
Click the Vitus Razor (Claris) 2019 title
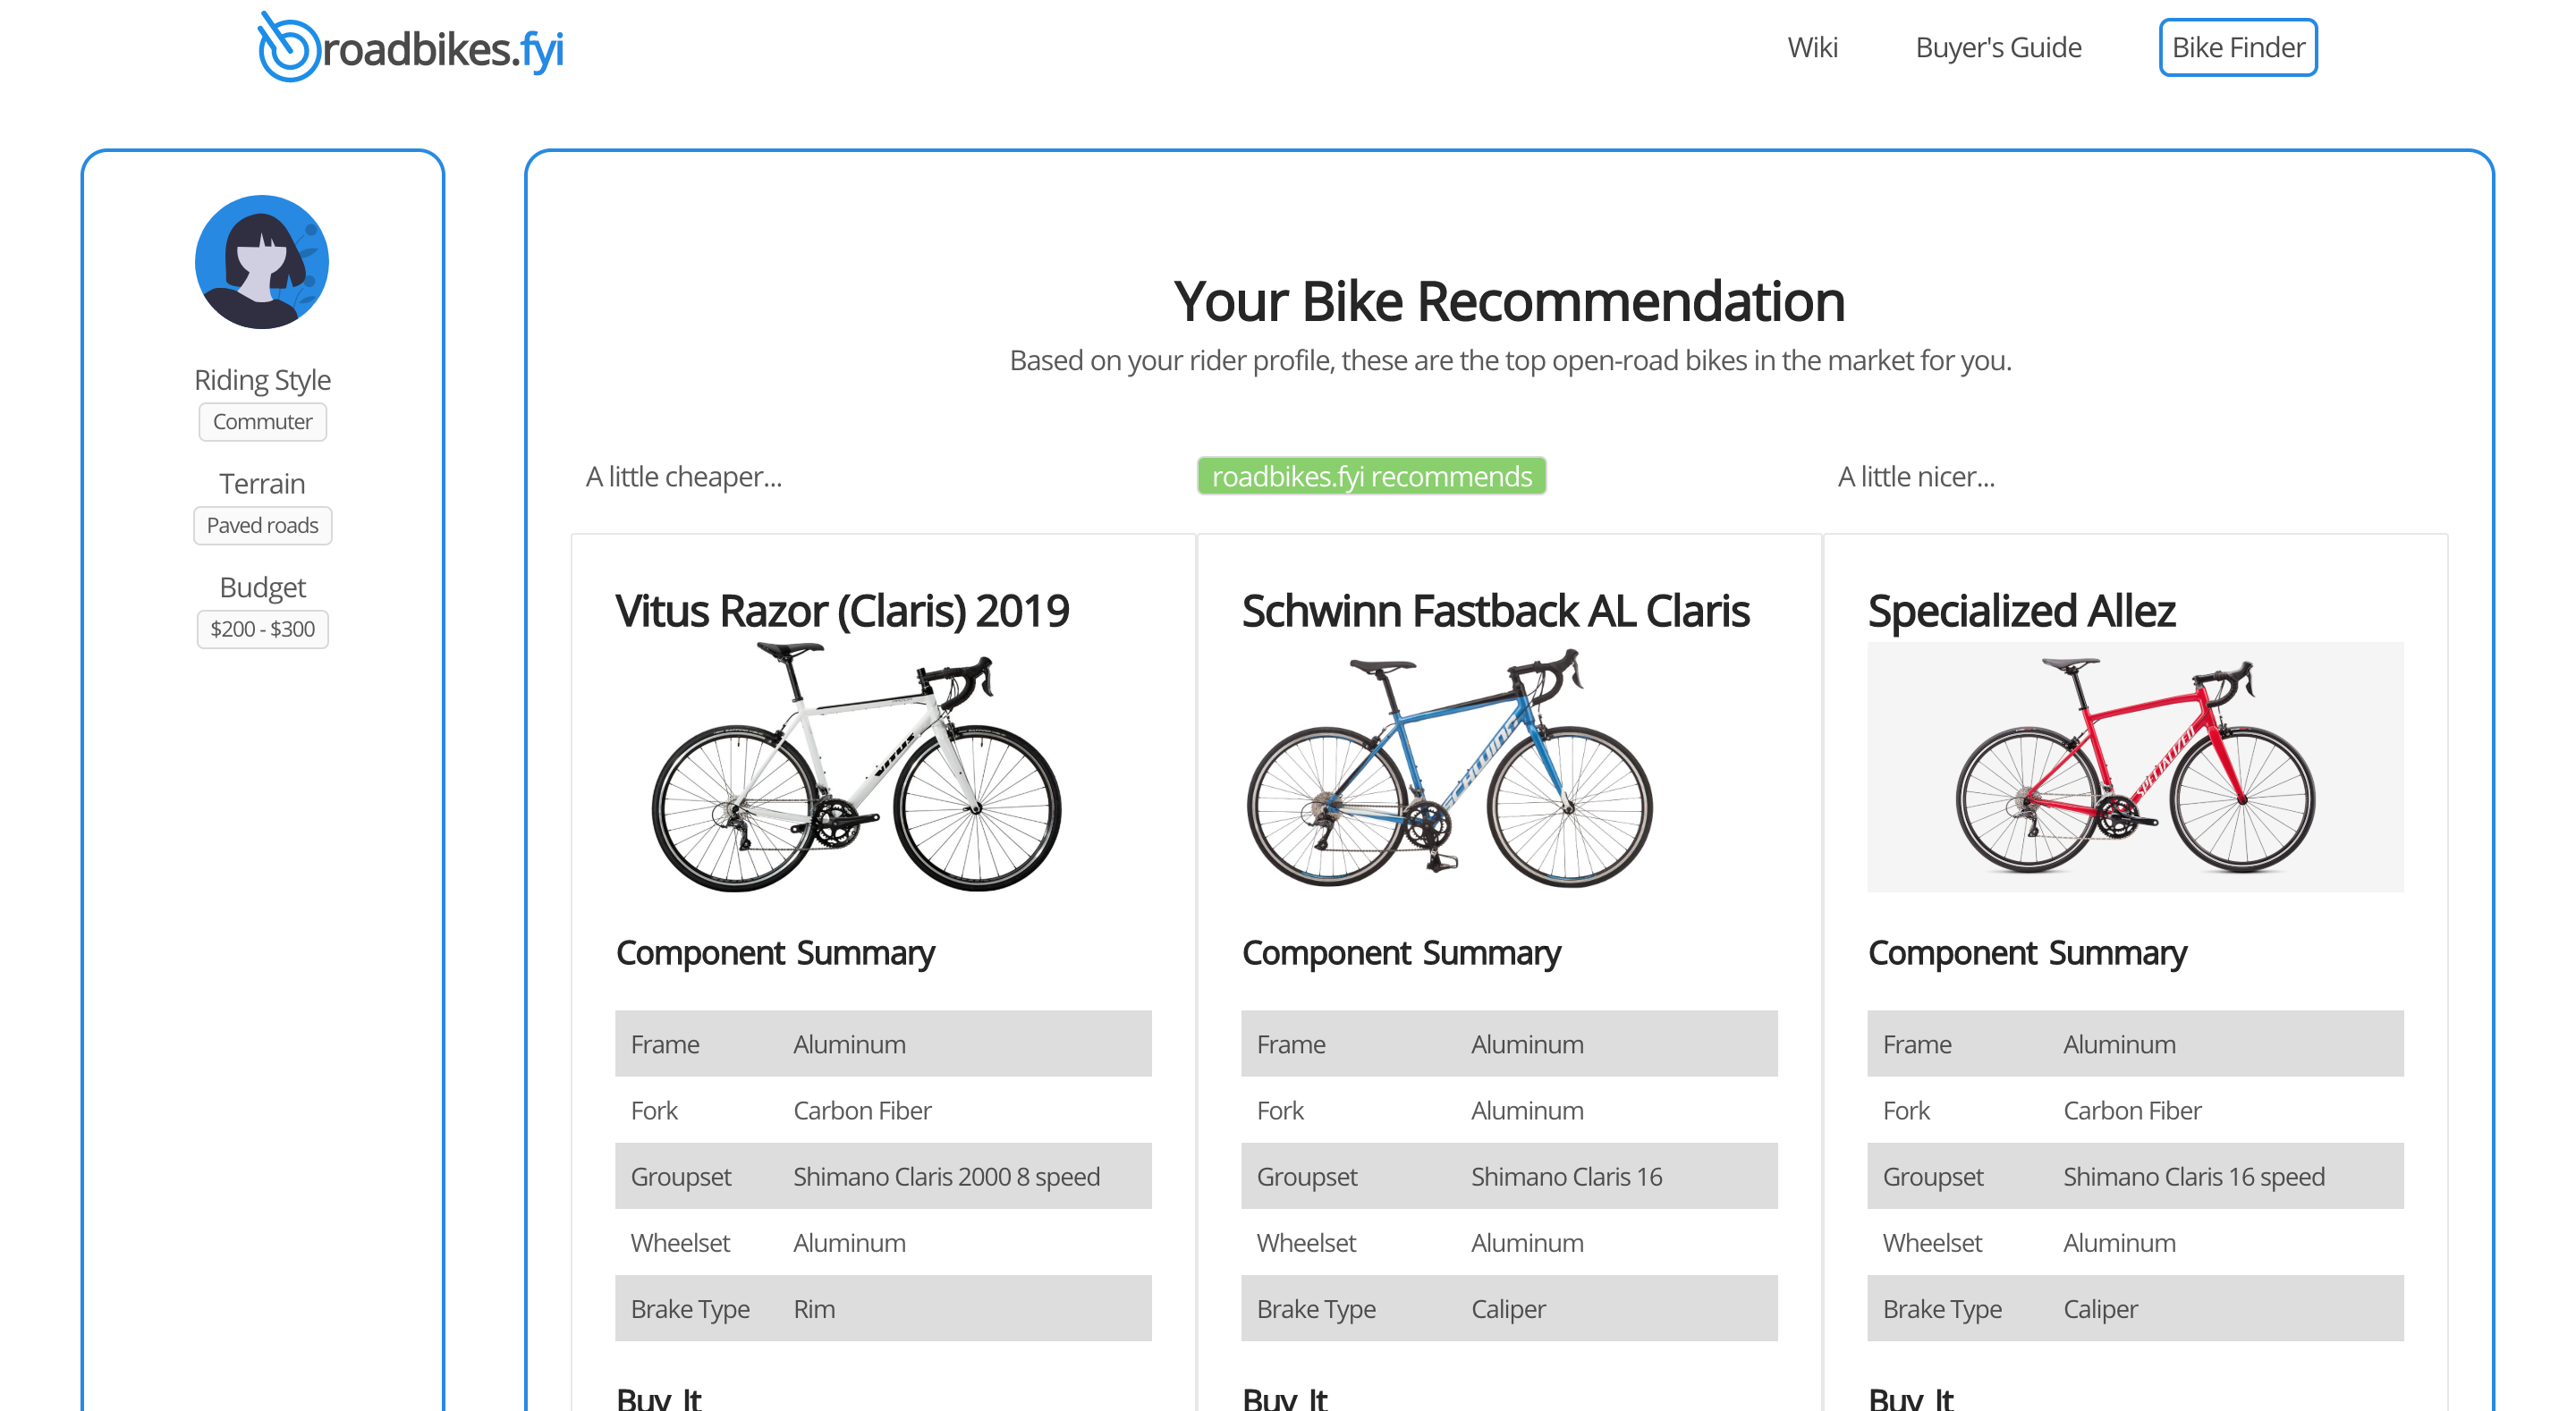pos(843,610)
